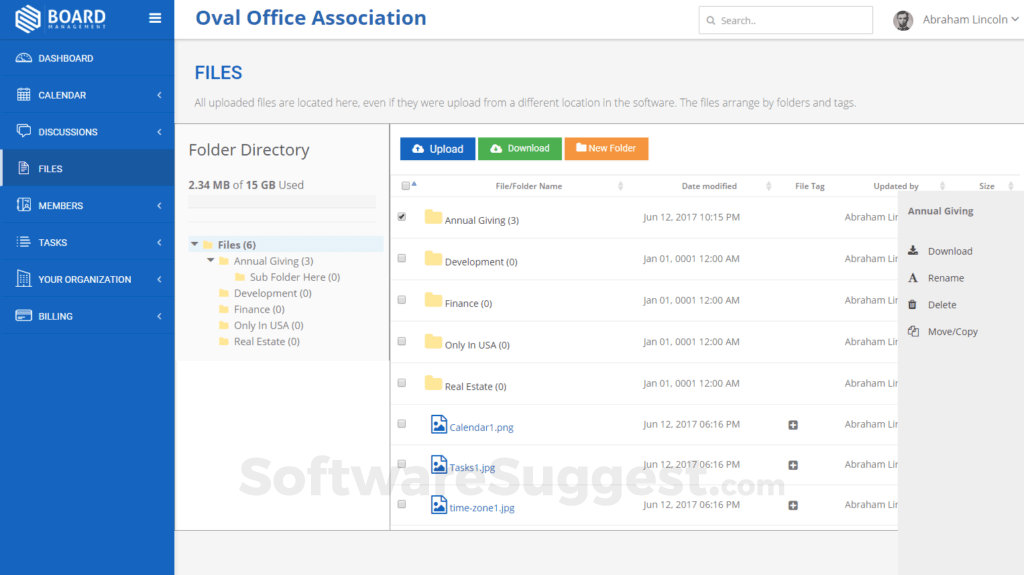Screen dimensions: 1024x575
Task: Click the Discussions speech bubble icon
Action: click(x=24, y=131)
